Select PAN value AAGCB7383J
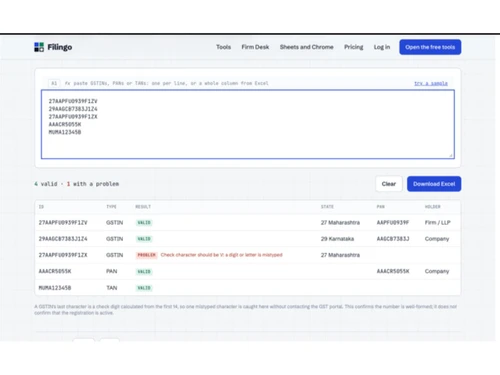 click(x=393, y=239)
